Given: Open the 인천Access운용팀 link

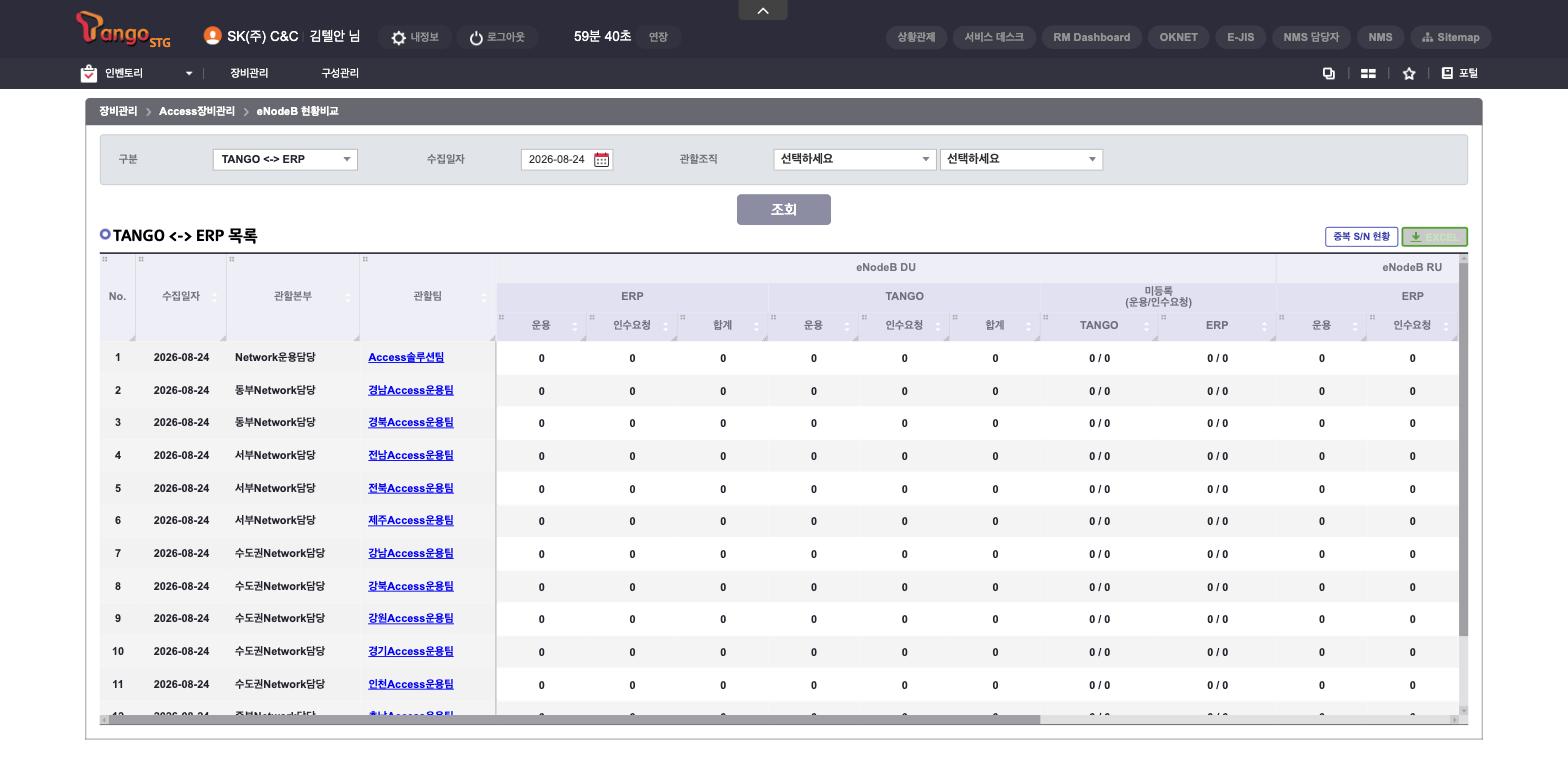Looking at the screenshot, I should pyautogui.click(x=411, y=684).
